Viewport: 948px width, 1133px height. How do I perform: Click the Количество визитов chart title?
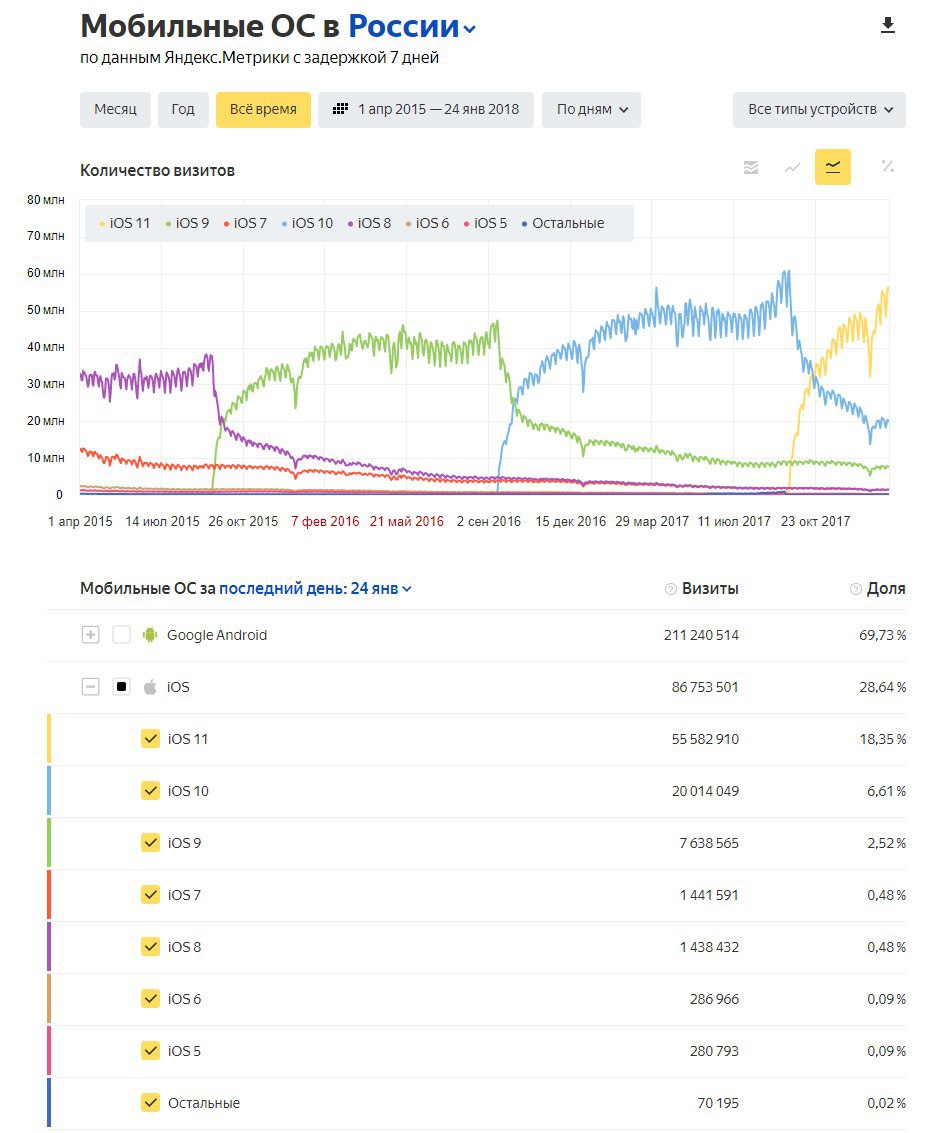pyautogui.click(x=158, y=171)
